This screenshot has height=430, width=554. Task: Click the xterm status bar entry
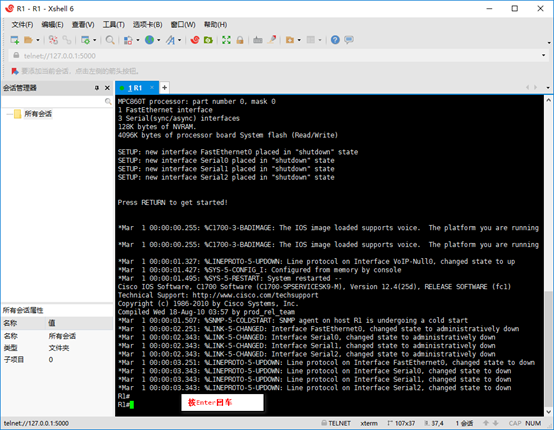pyautogui.click(x=369, y=423)
